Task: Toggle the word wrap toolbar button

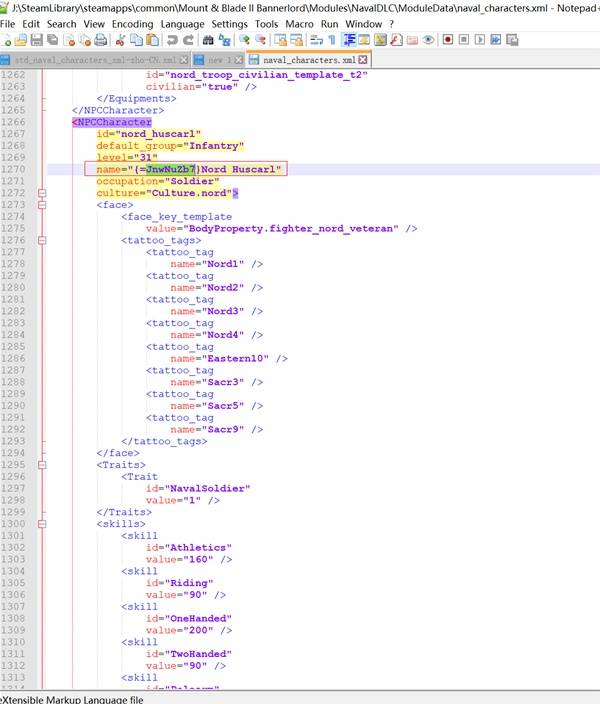Action: click(314, 40)
